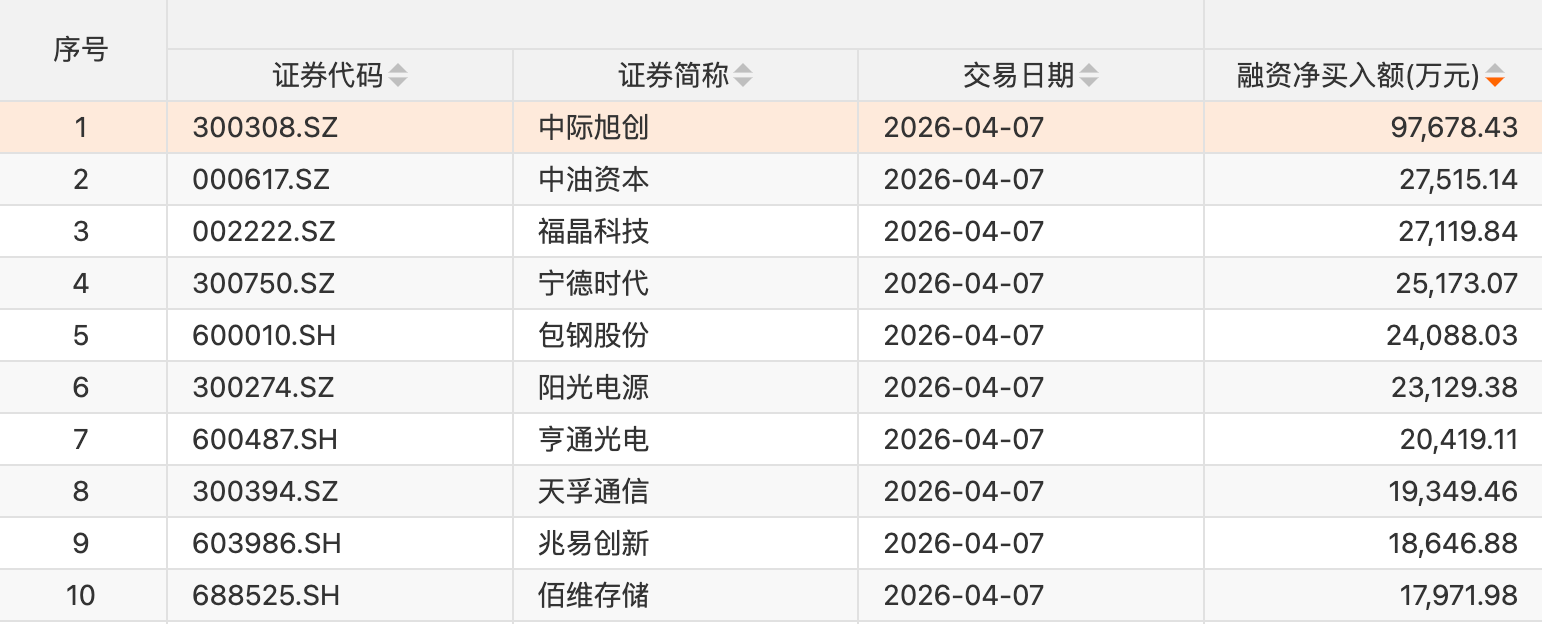Screen dimensions: 1542x624
Task: Click 亨通光电 in row seven
Action: point(594,440)
